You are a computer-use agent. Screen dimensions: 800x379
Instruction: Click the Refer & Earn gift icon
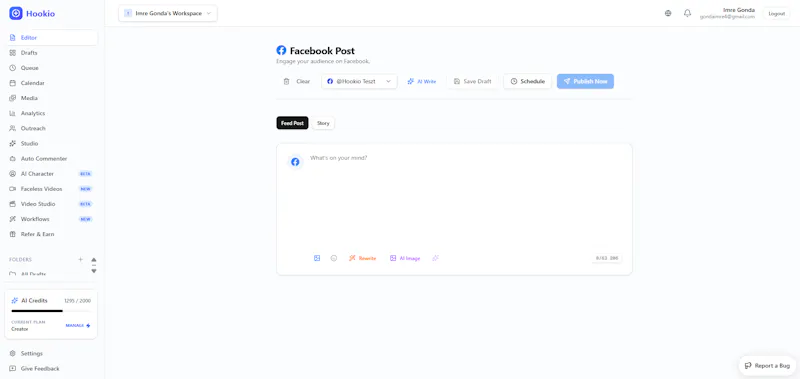tap(13, 234)
